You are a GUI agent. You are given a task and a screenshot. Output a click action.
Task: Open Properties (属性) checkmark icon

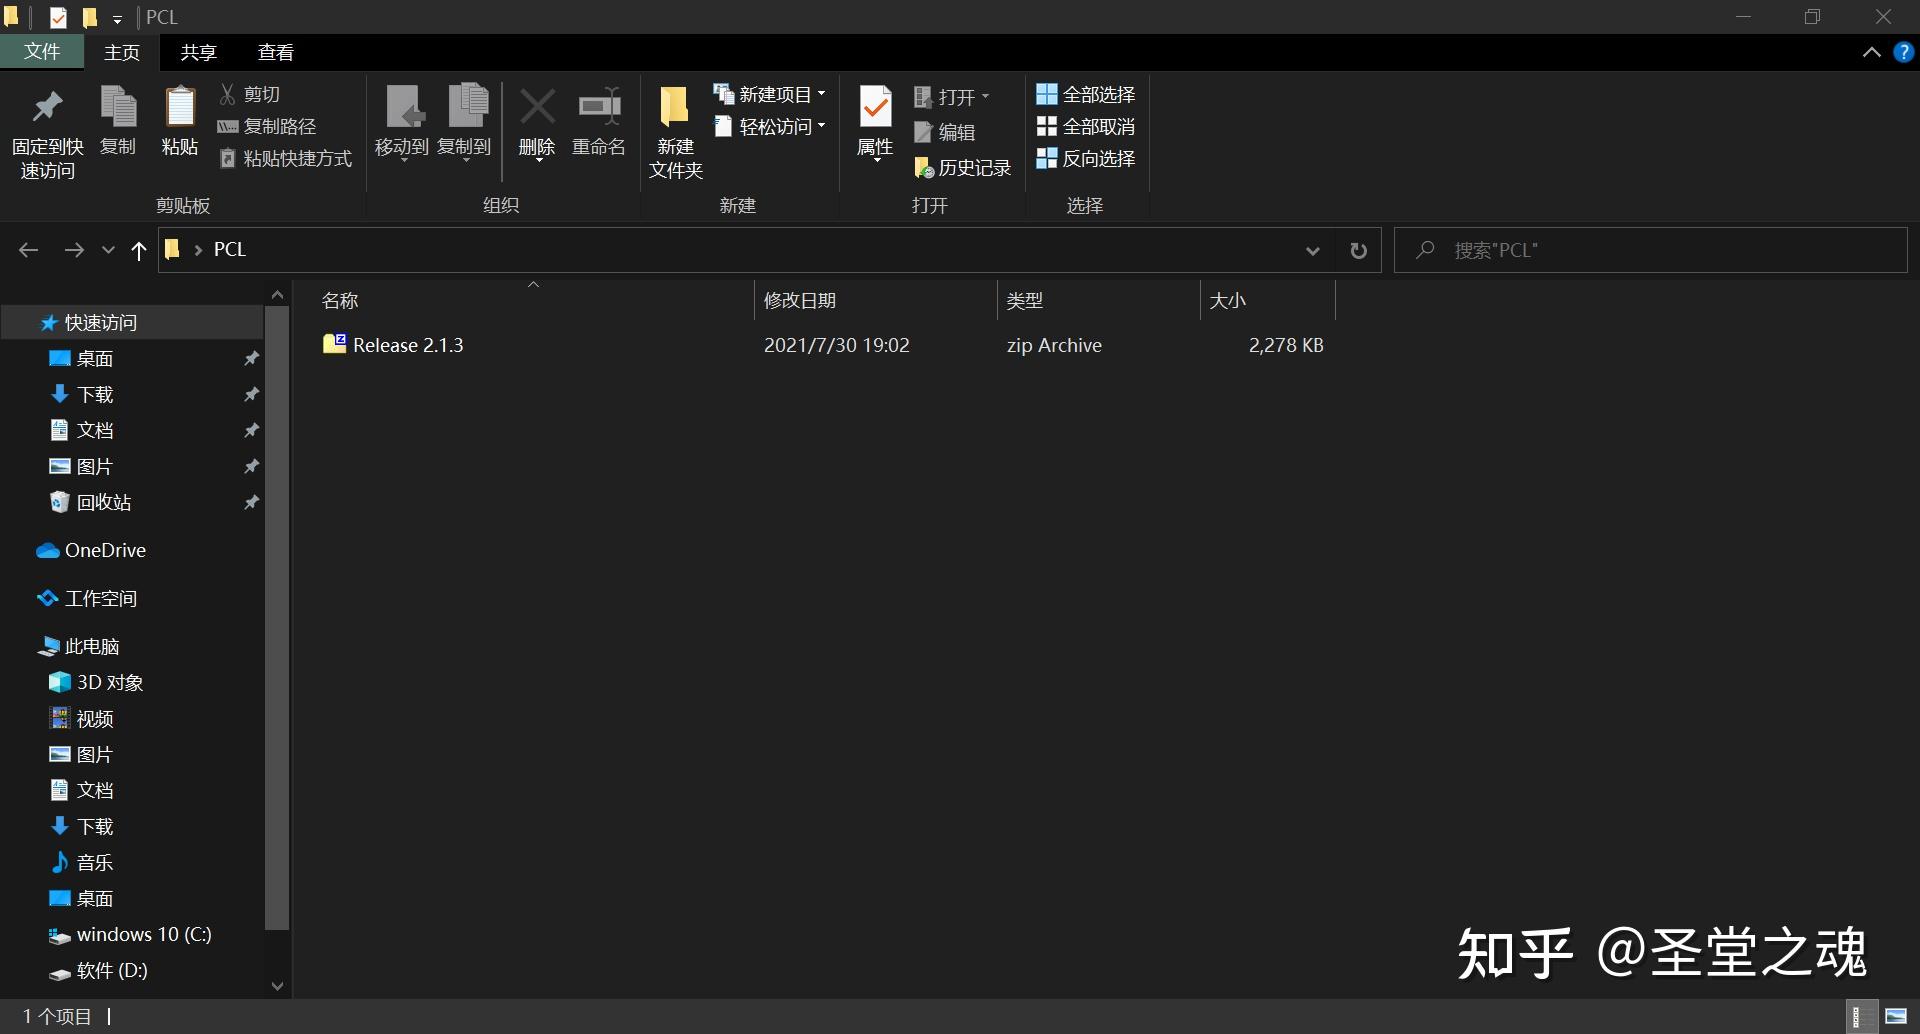[875, 108]
